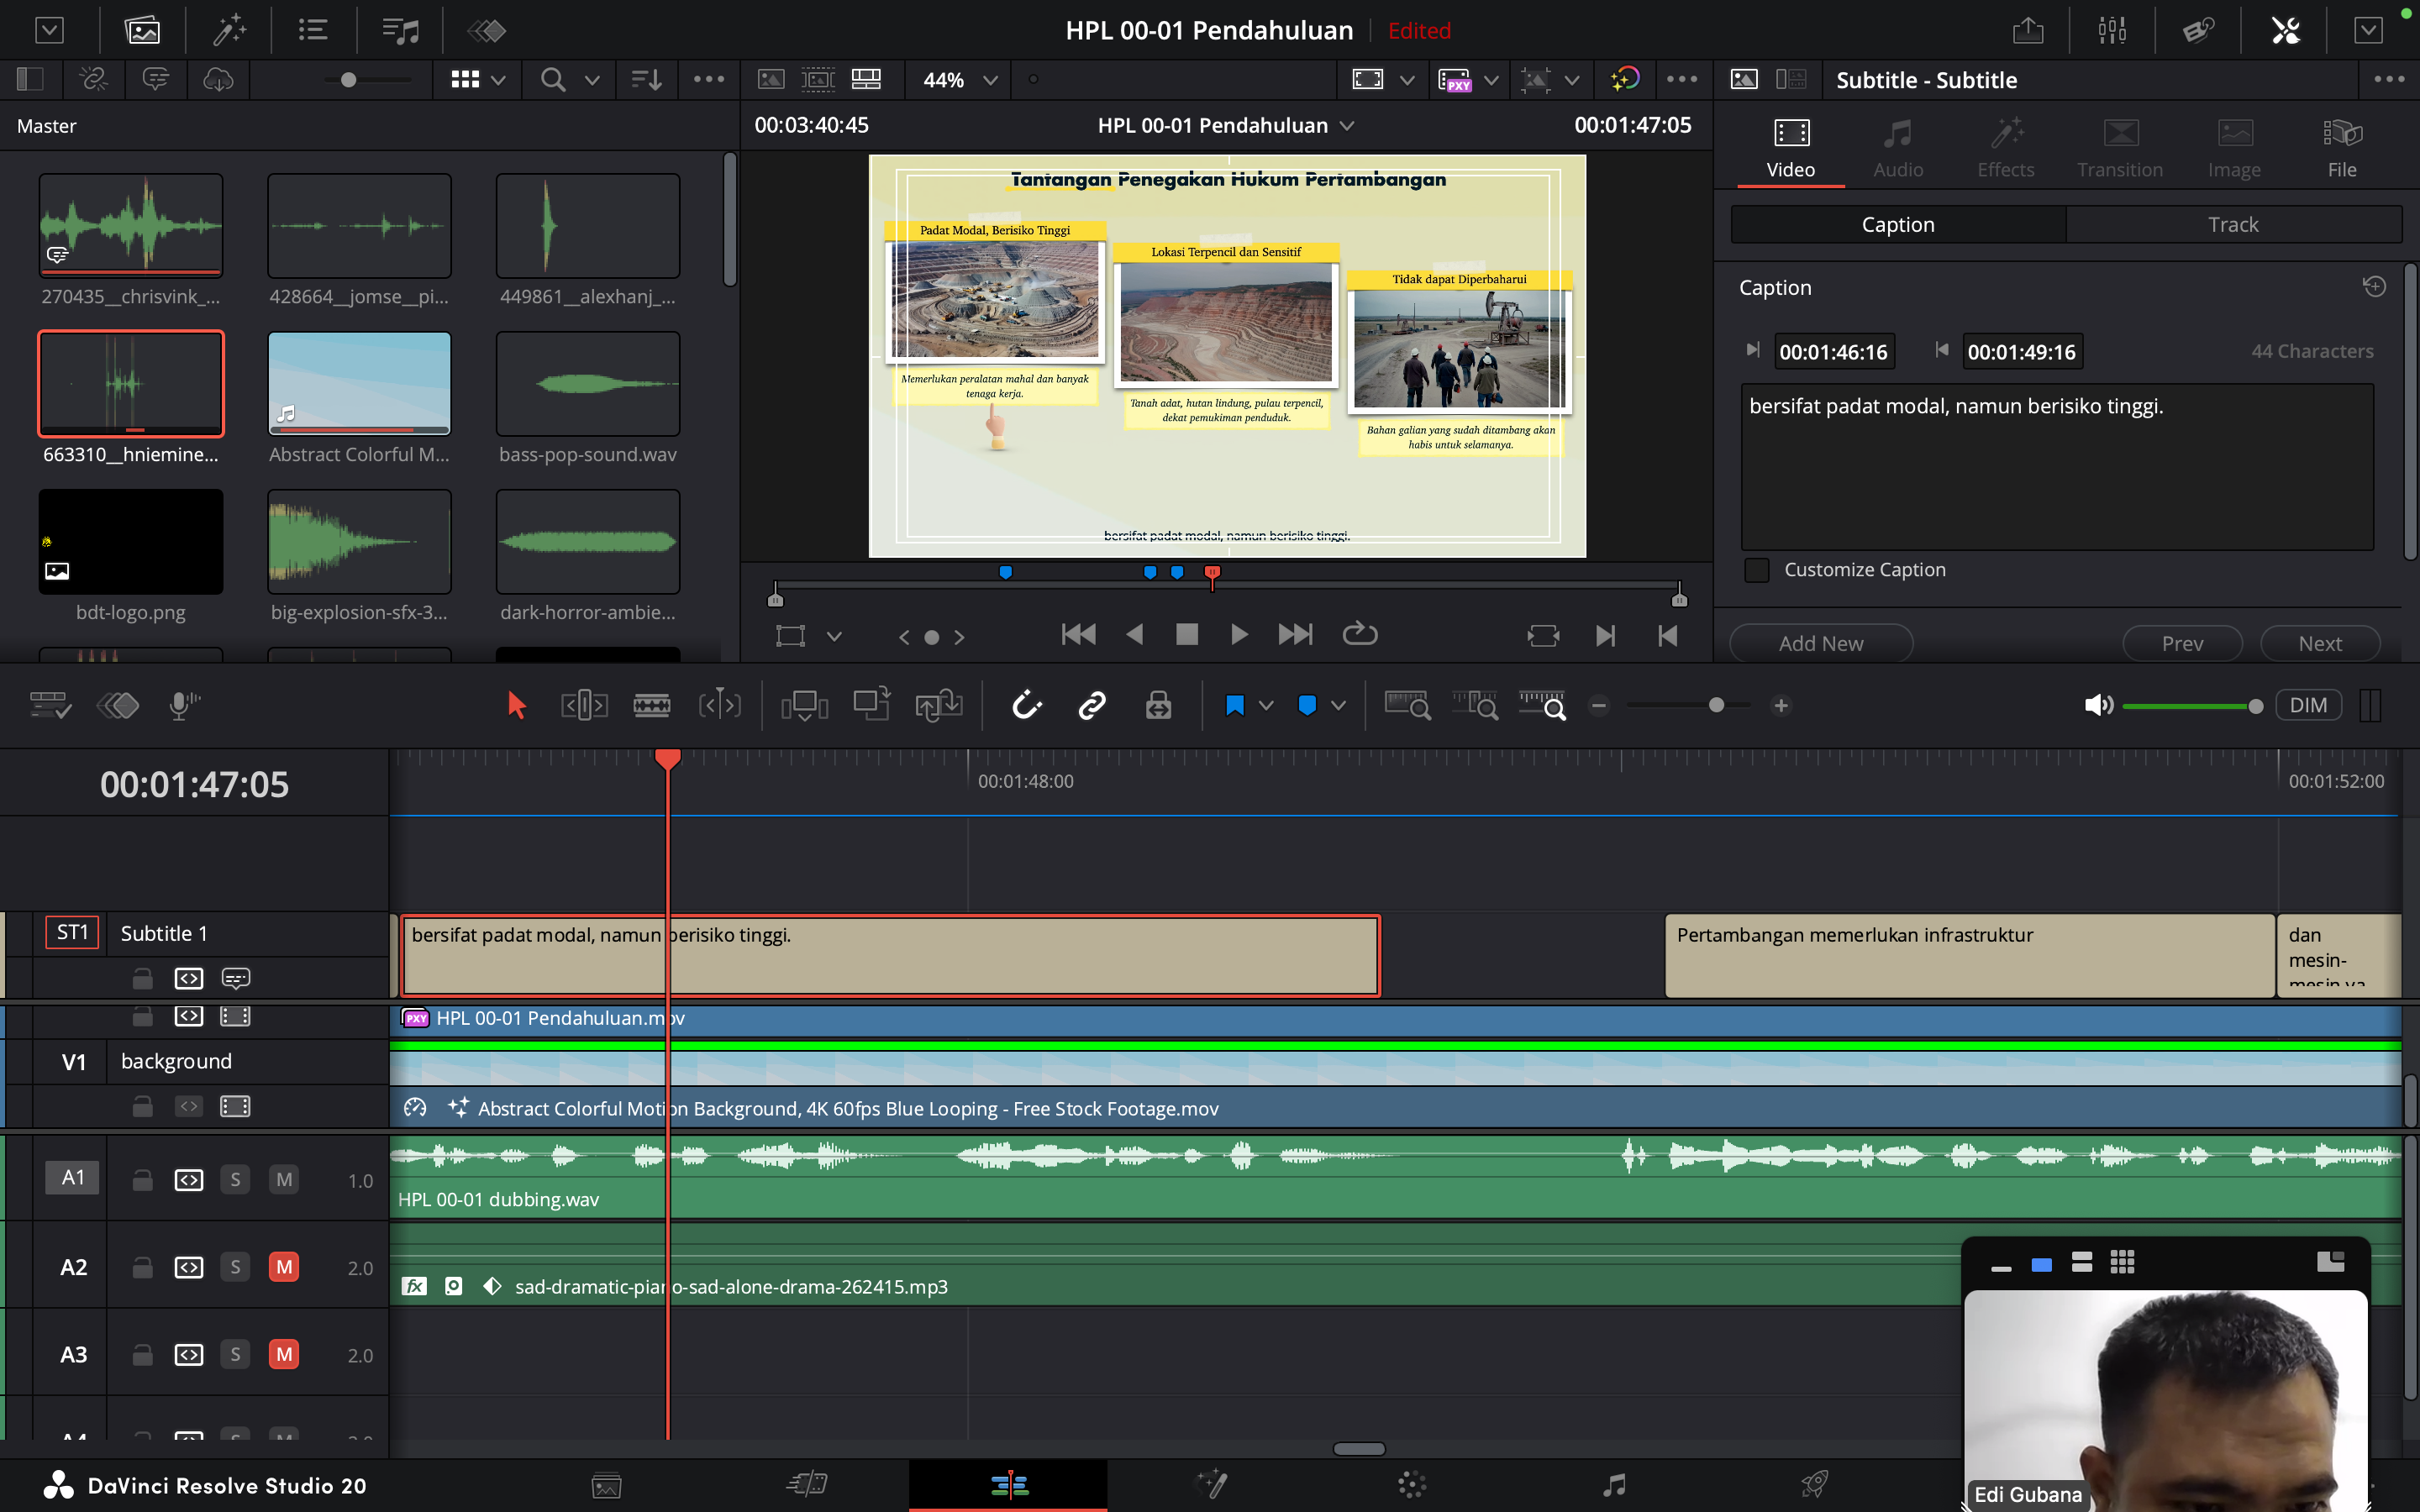Screen dimensions: 2420x1512
Task: Select the Blade edit mode tool
Action: pos(651,706)
